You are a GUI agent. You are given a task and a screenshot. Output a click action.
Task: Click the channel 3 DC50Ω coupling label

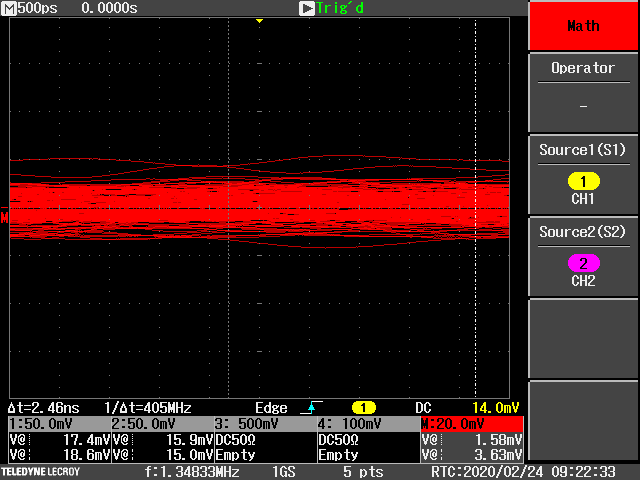point(236,440)
